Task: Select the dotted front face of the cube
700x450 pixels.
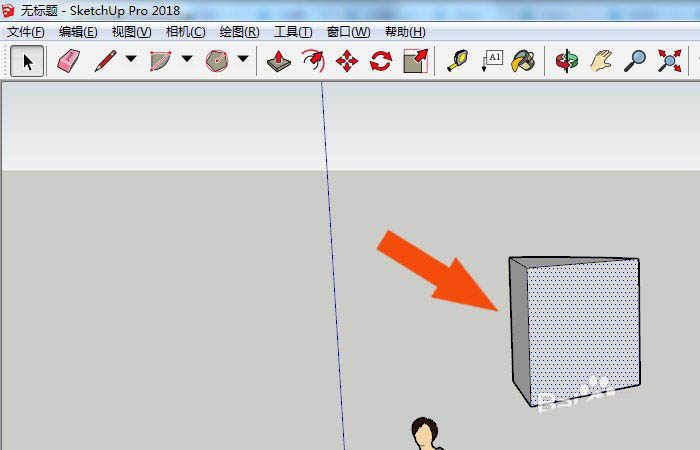Action: [x=584, y=330]
